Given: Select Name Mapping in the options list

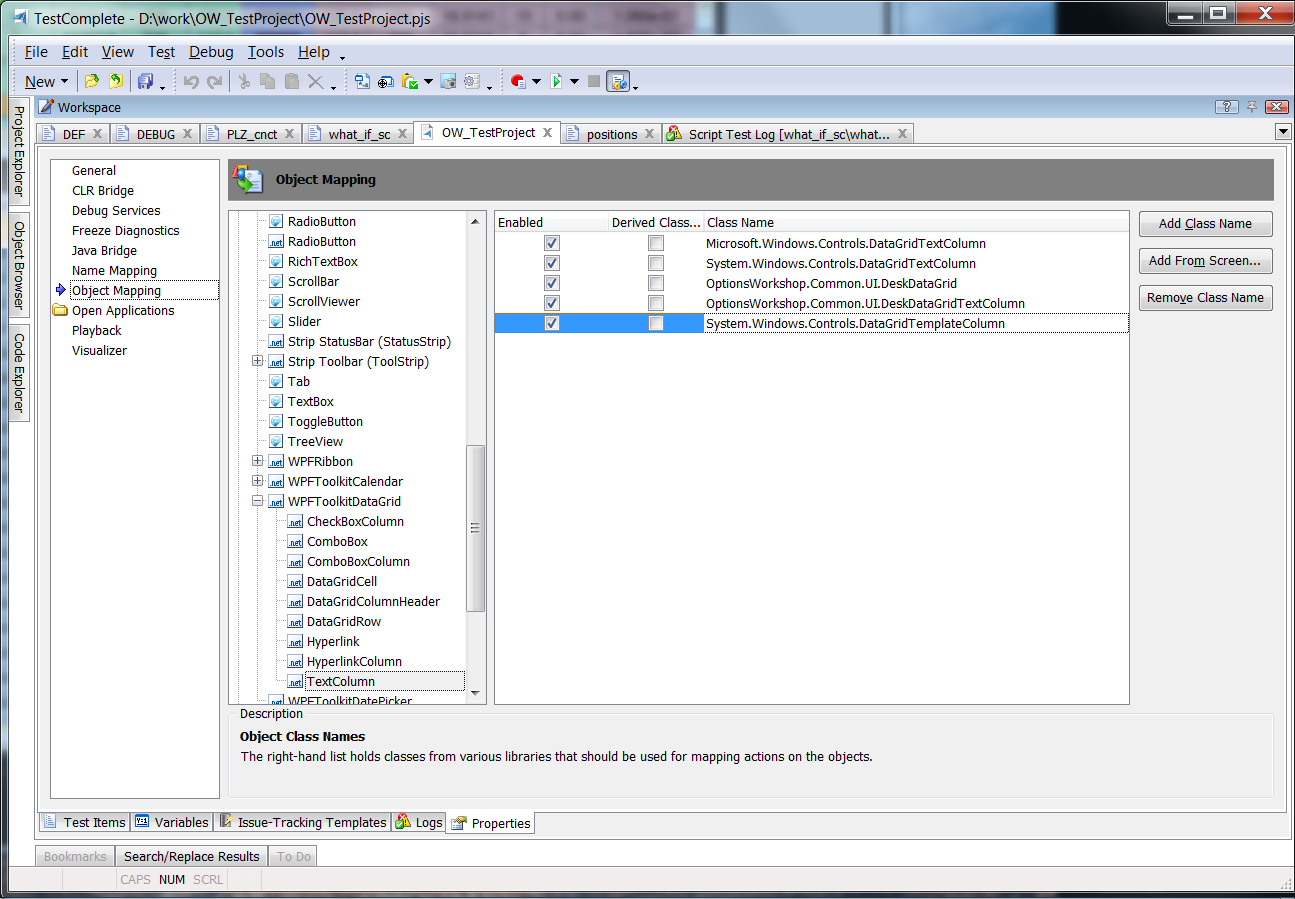Looking at the screenshot, I should coord(114,271).
